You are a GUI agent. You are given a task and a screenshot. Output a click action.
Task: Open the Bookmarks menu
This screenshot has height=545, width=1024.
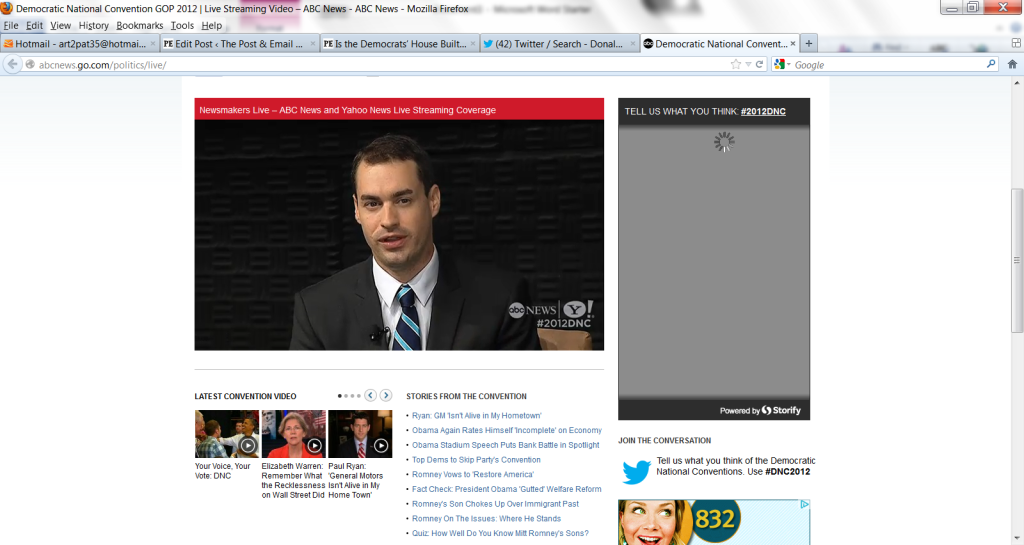(139, 25)
